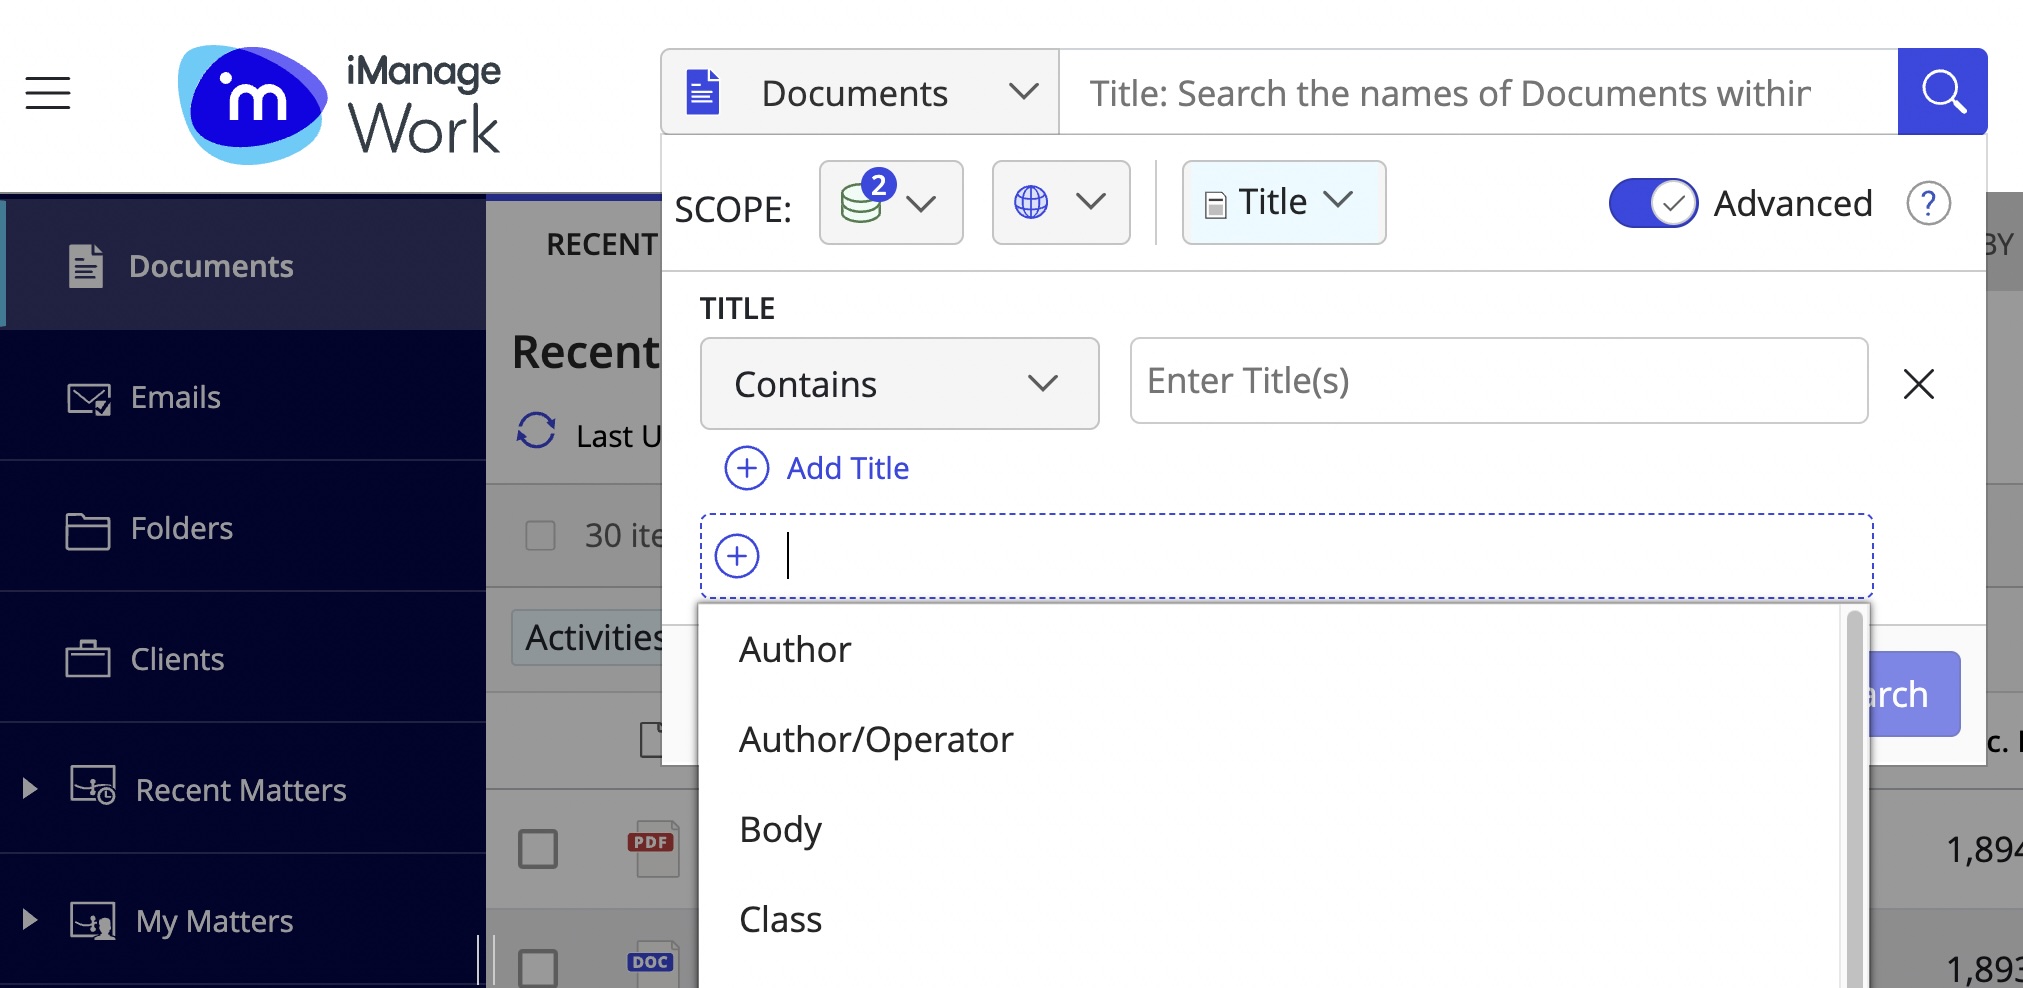Click the blue search magnifier button
The image size is (2023, 988).
click(1942, 92)
